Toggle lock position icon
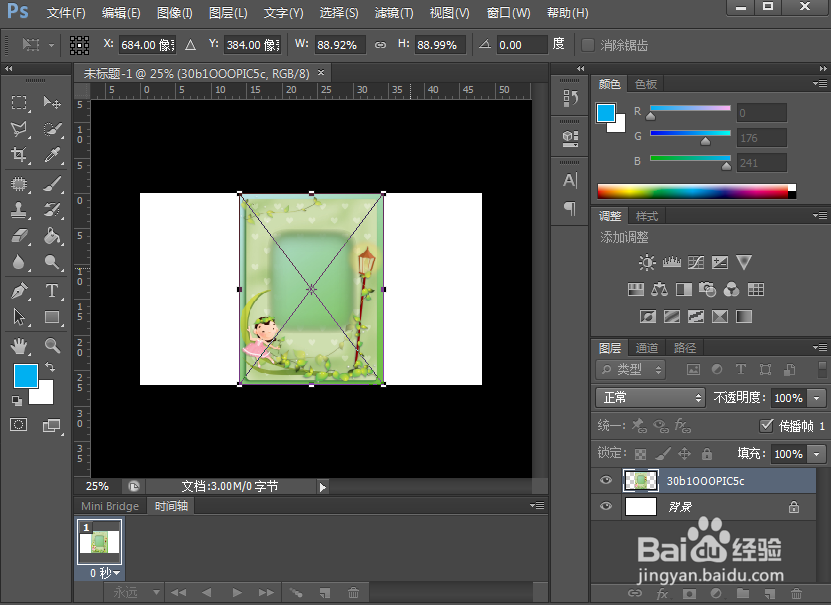This screenshot has width=831, height=605. tap(685, 454)
